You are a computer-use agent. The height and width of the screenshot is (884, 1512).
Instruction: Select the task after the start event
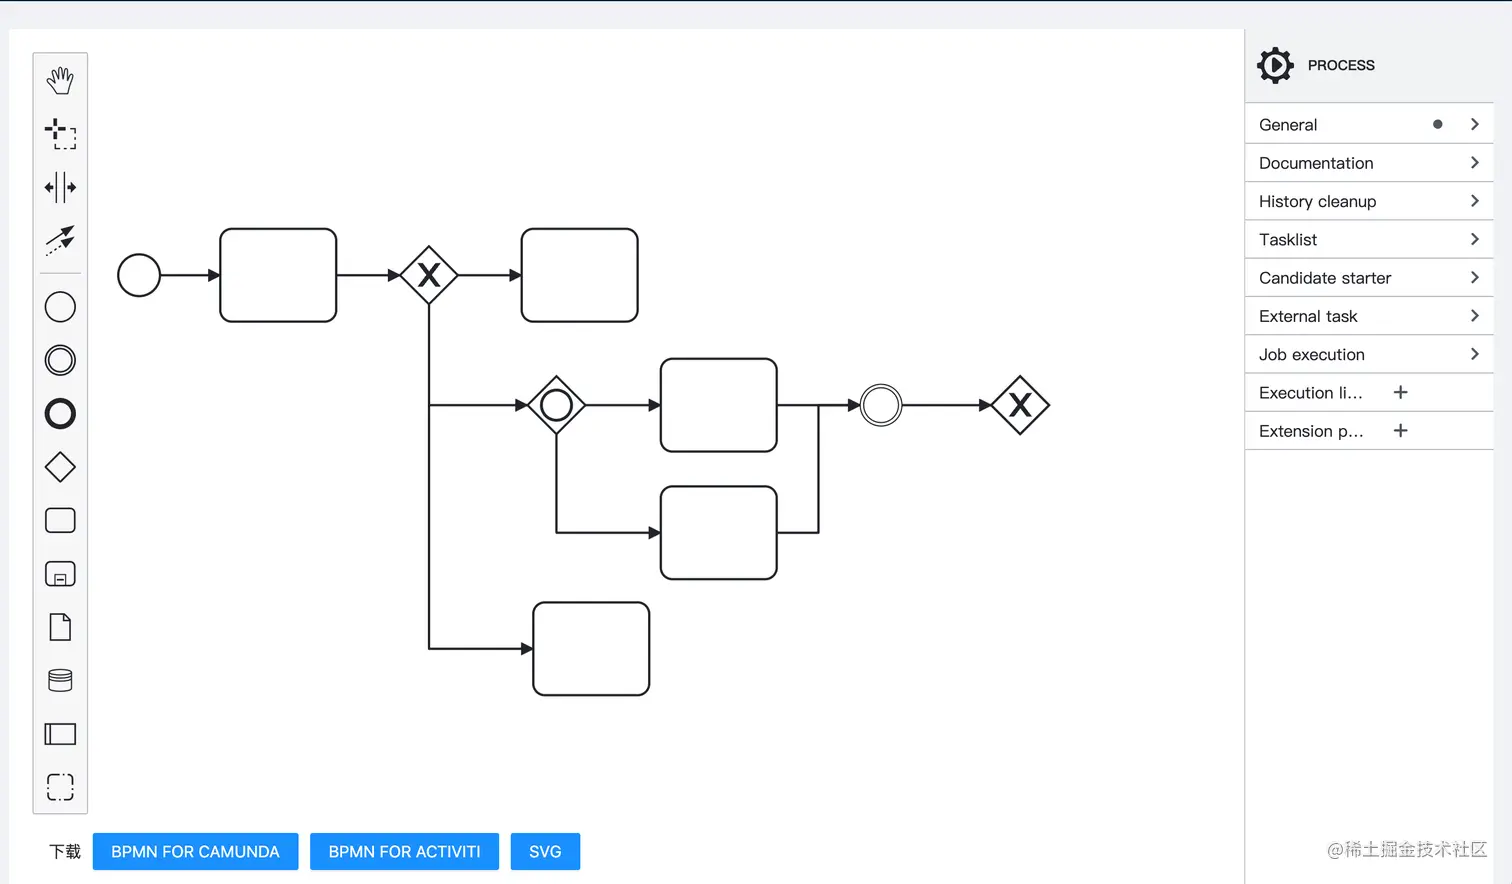(x=278, y=275)
